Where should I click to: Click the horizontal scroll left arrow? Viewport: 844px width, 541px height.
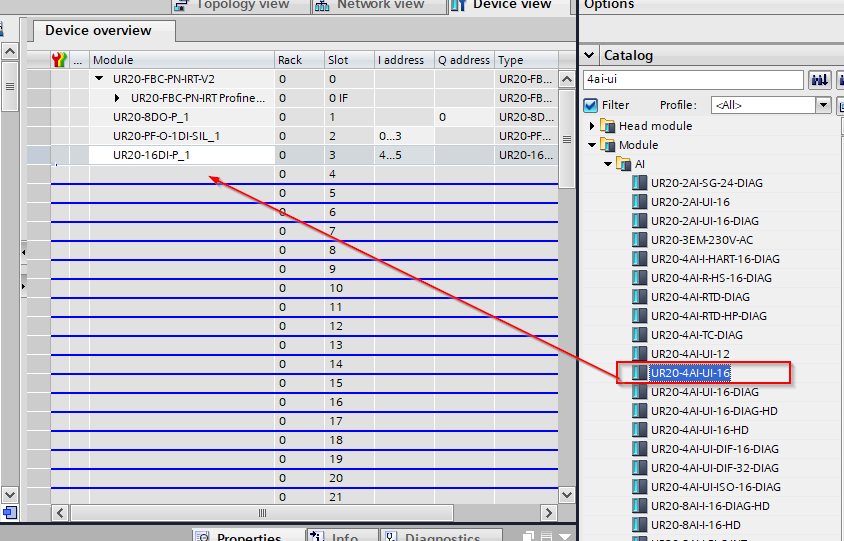tap(60, 512)
